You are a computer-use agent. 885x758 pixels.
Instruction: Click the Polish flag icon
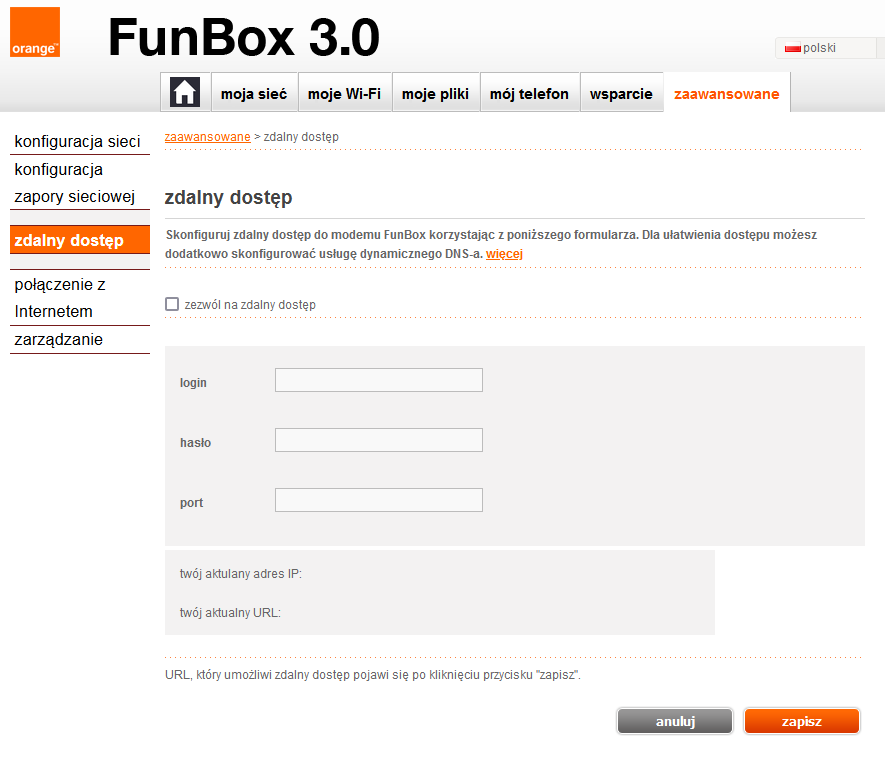(x=793, y=48)
